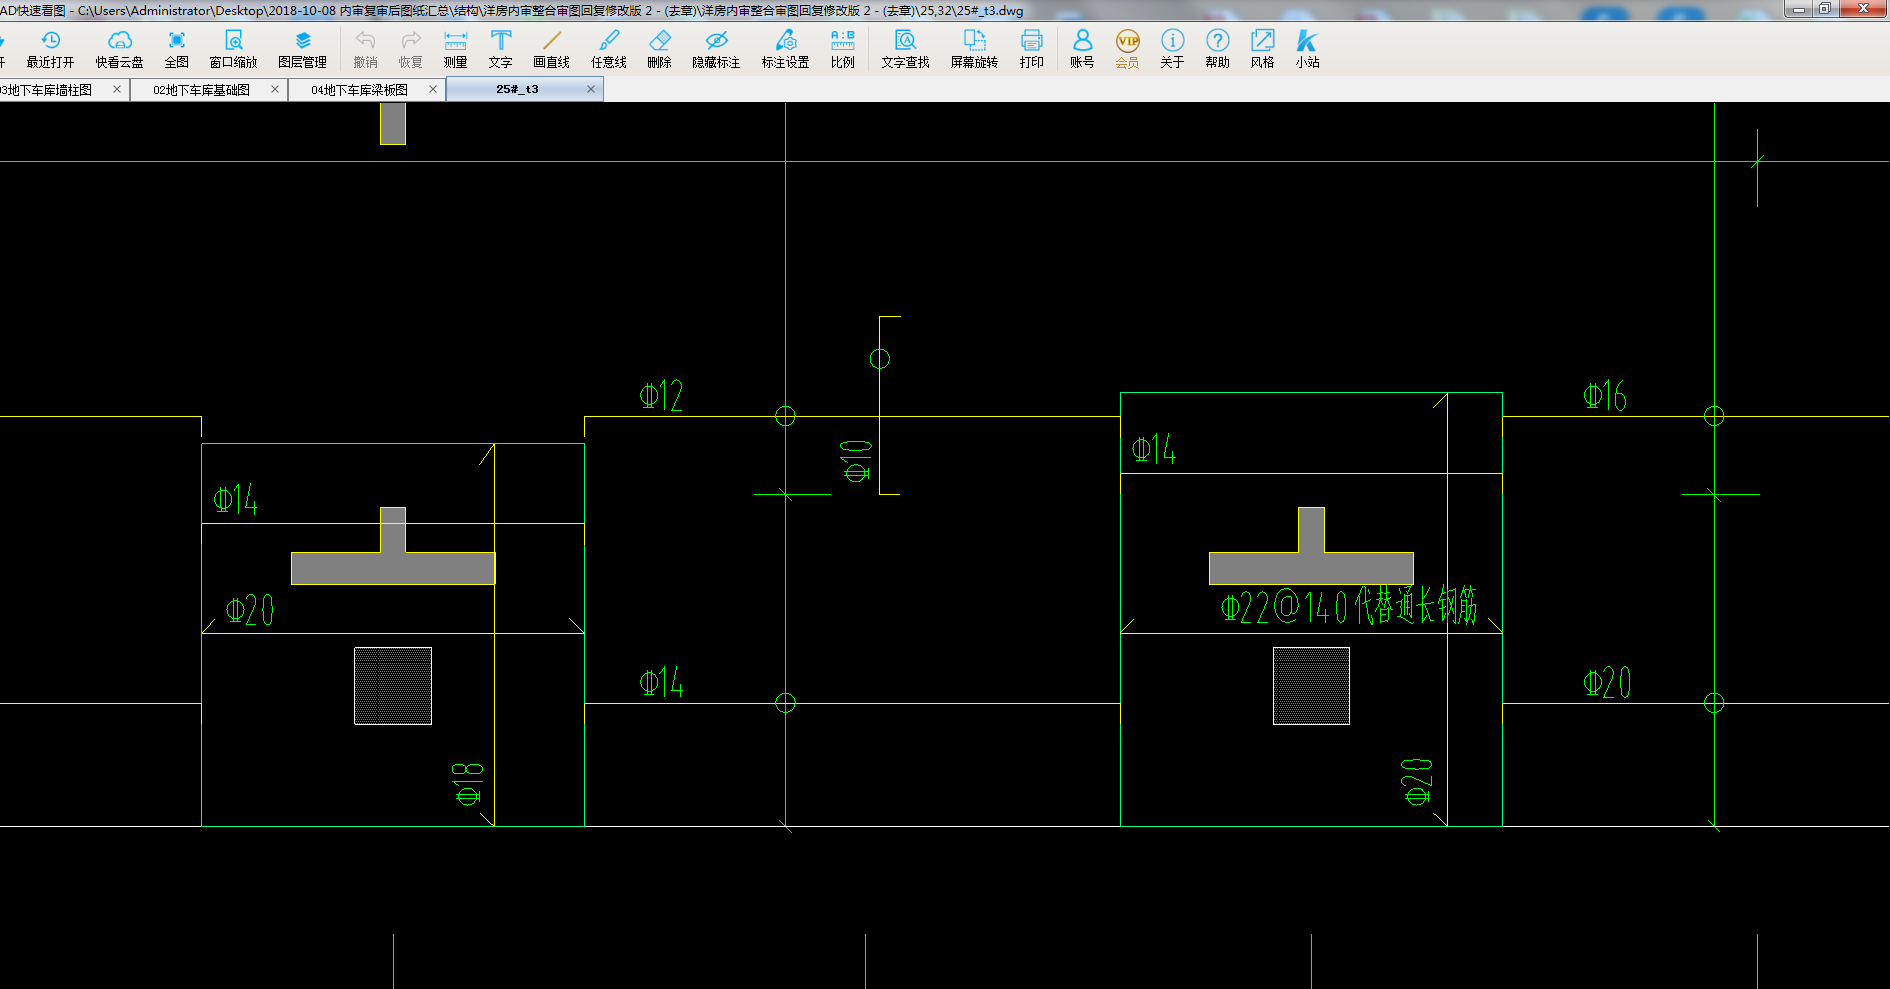The width and height of the screenshot is (1890, 989).
Task: Select the text annotation tool
Action: [501, 49]
